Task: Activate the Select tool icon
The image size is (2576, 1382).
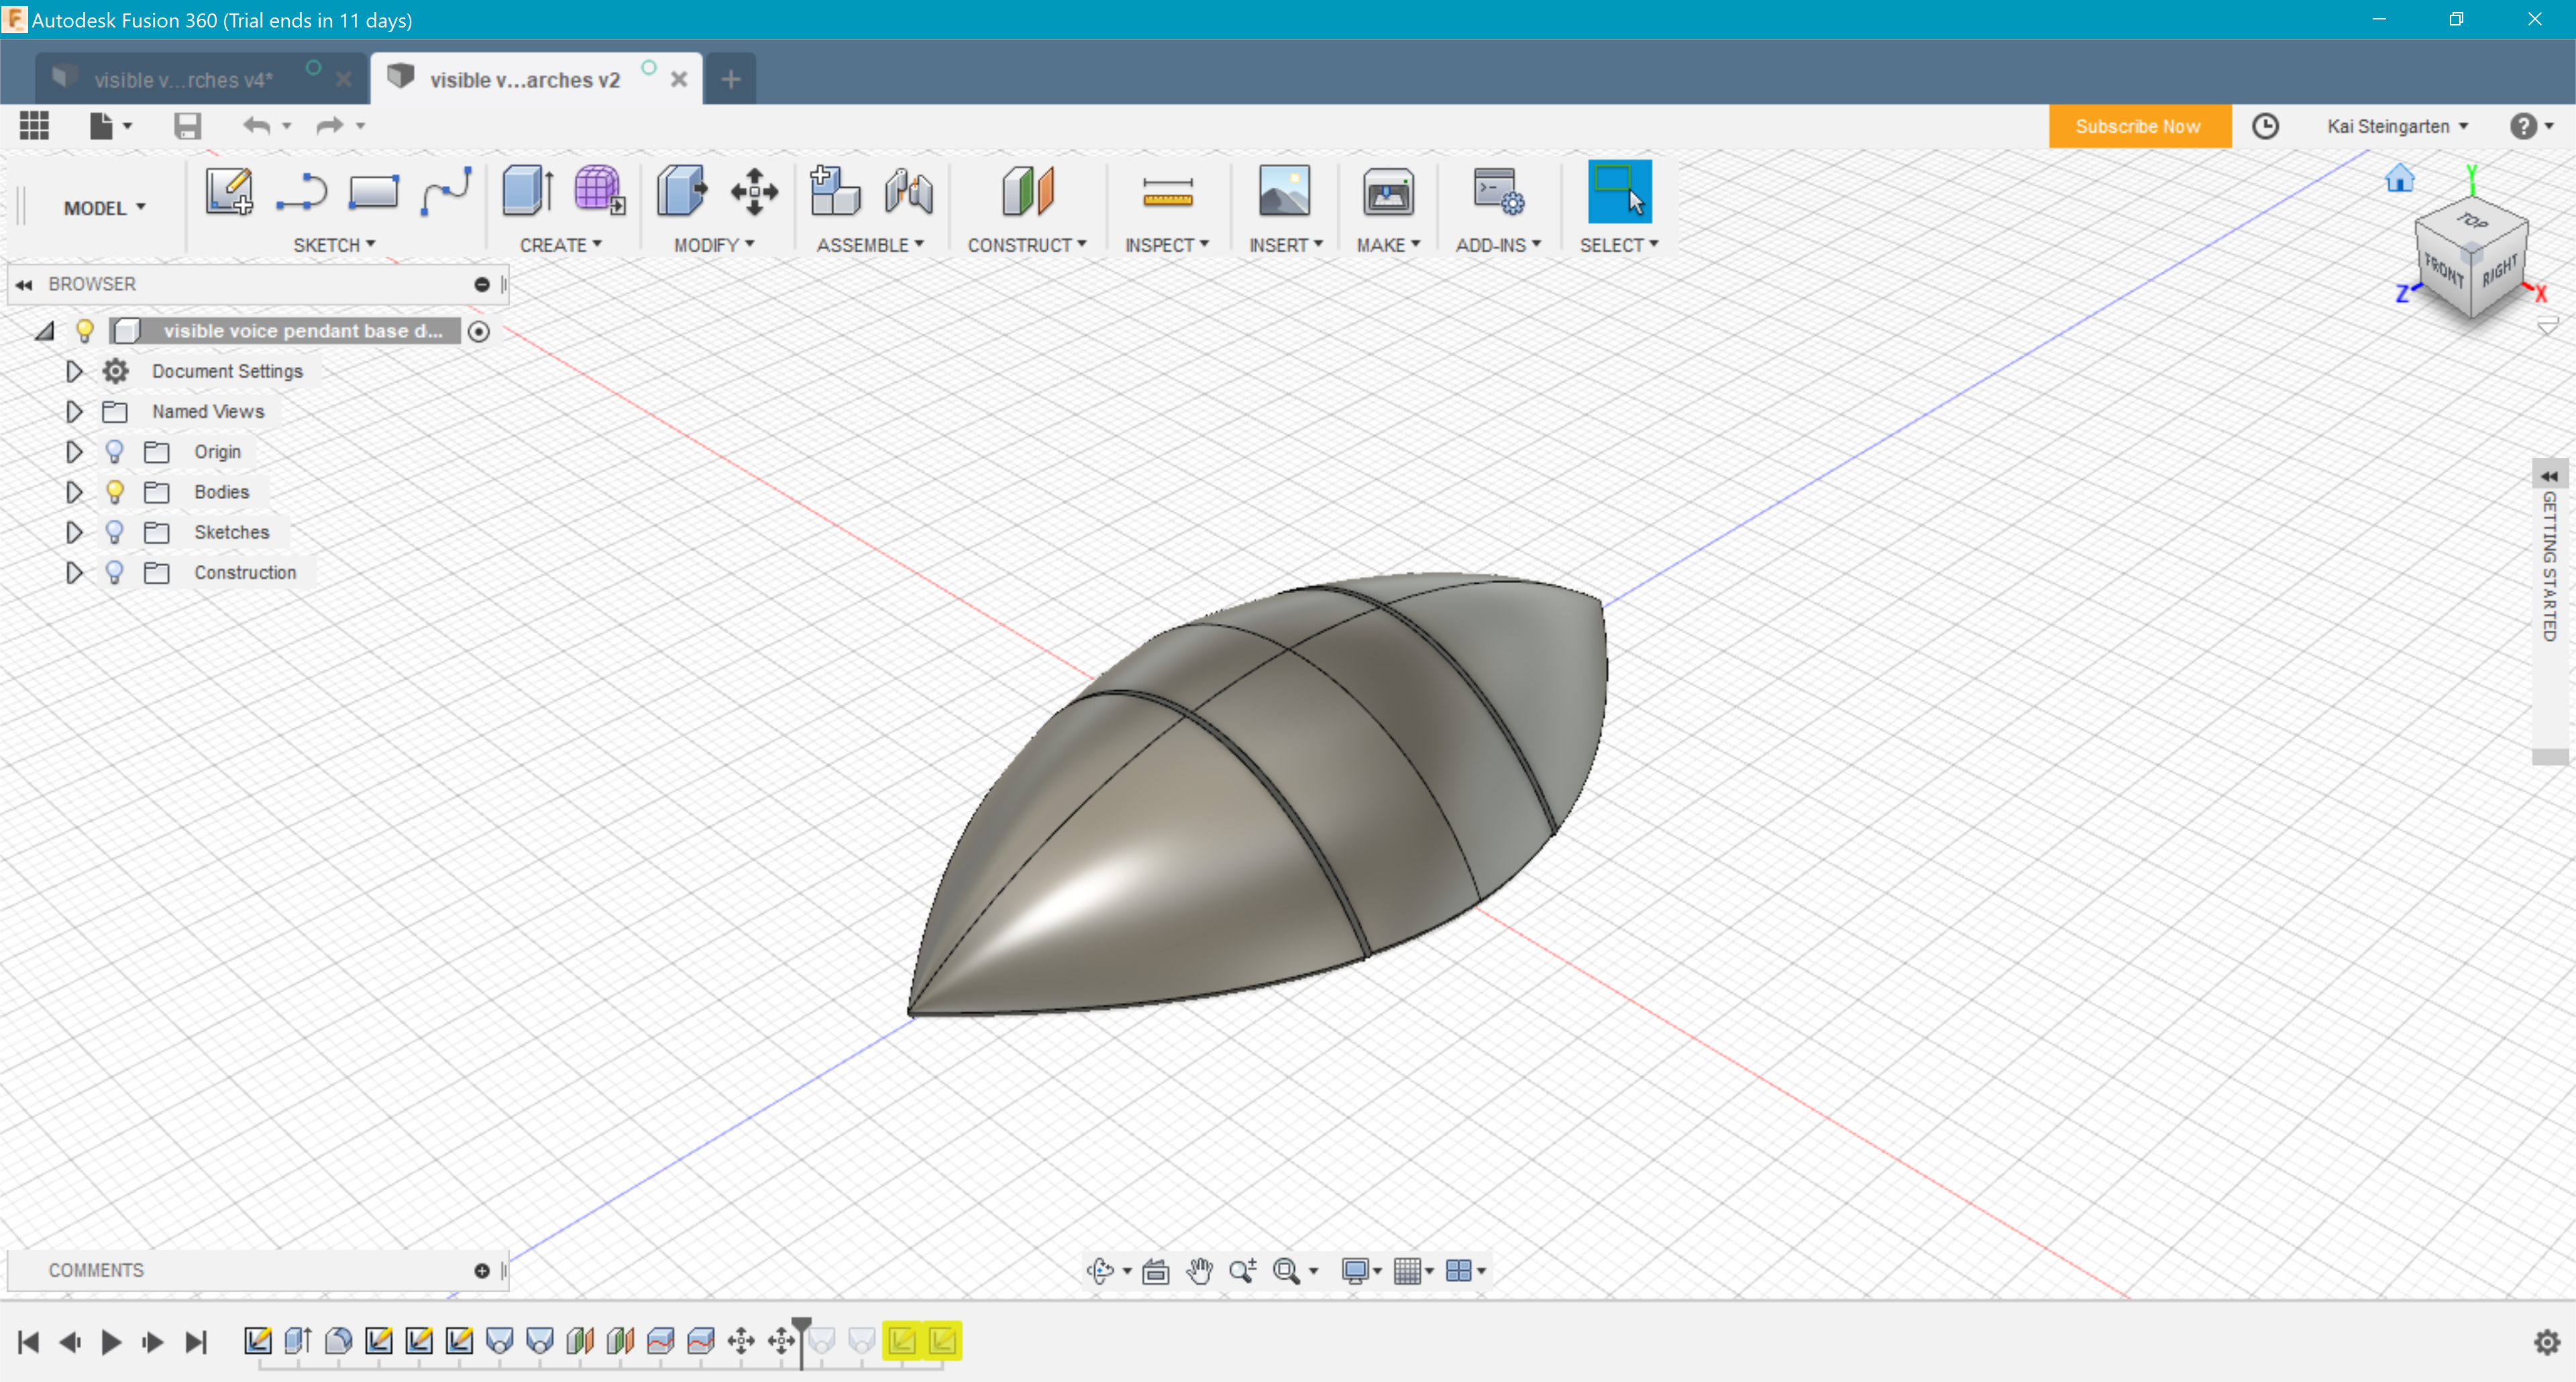Action: (1619, 191)
